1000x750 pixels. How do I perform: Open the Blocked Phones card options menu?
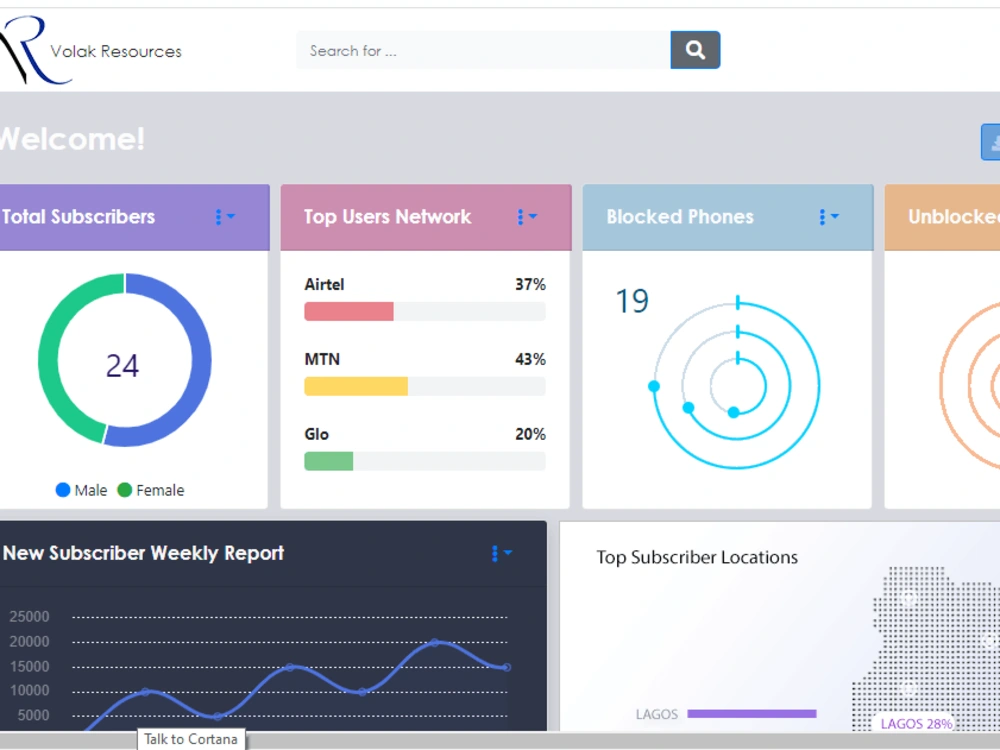[x=828, y=217]
